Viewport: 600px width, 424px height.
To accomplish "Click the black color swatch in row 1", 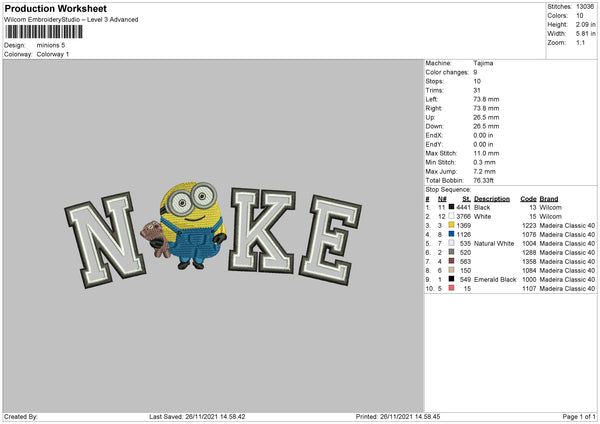I will click(x=452, y=206).
